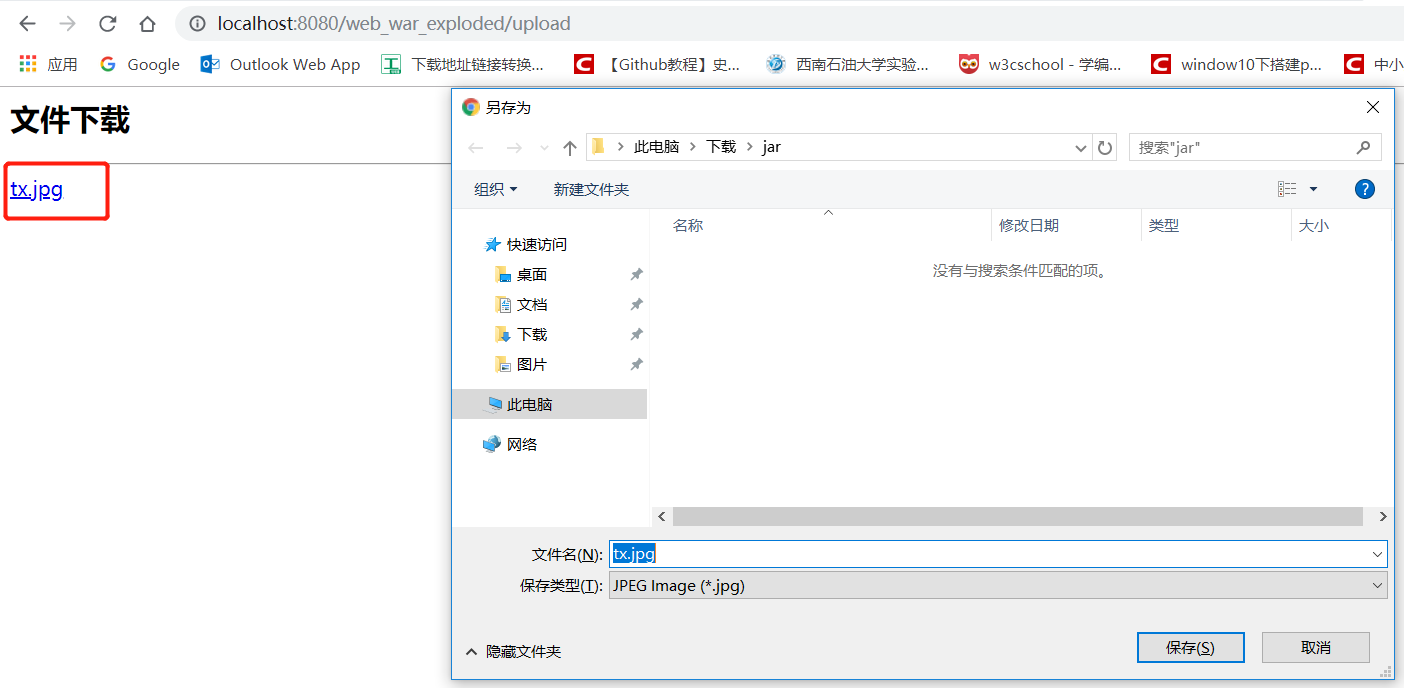Open the help icon in dialog
Image resolution: width=1404 pixels, height=688 pixels.
click(1365, 189)
